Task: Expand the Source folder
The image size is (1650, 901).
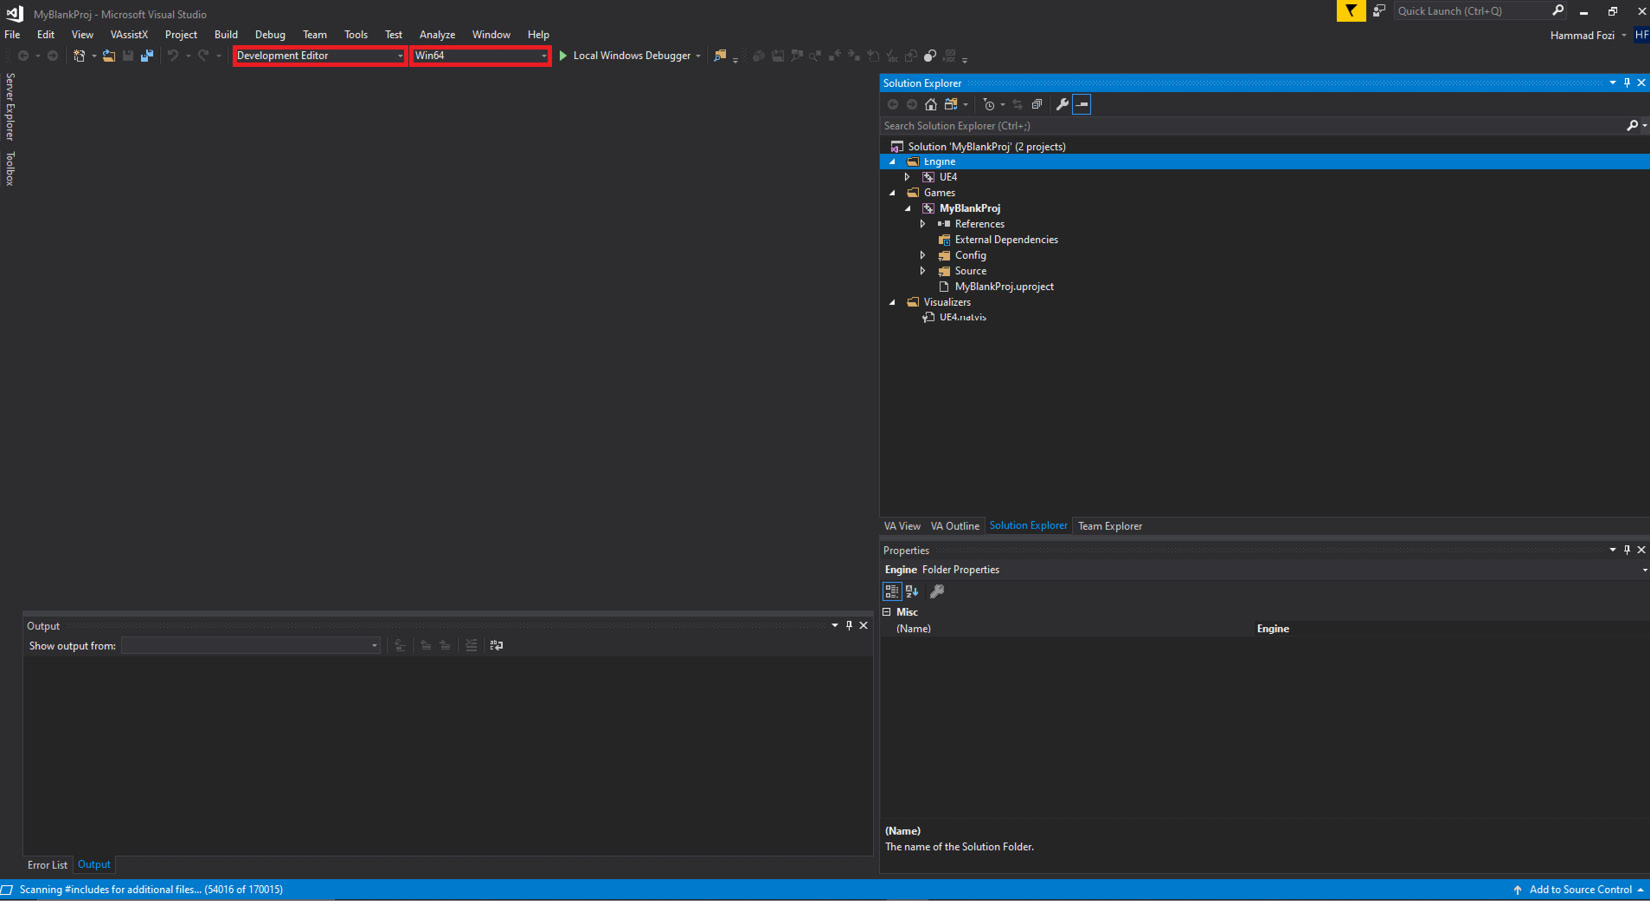Action: (x=923, y=271)
